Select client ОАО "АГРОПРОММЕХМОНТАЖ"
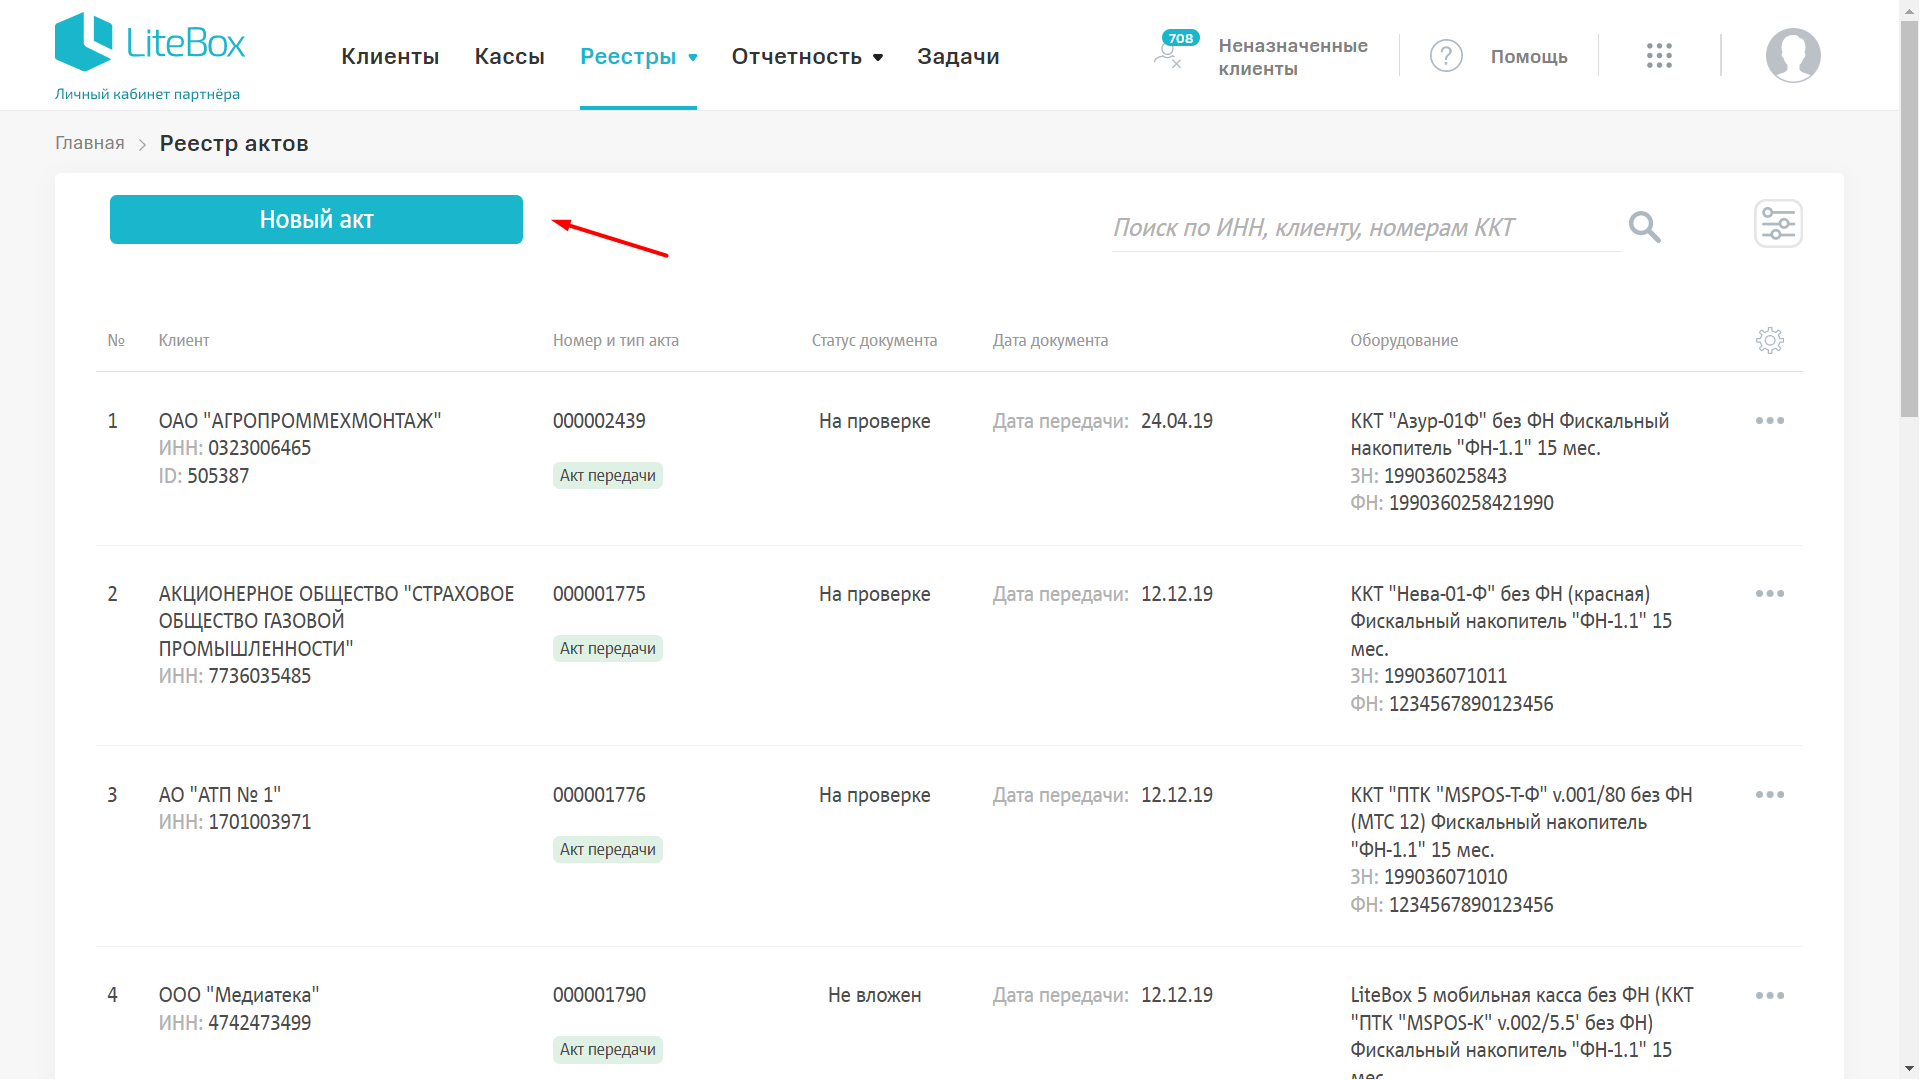The image size is (1920, 1080). (x=300, y=421)
